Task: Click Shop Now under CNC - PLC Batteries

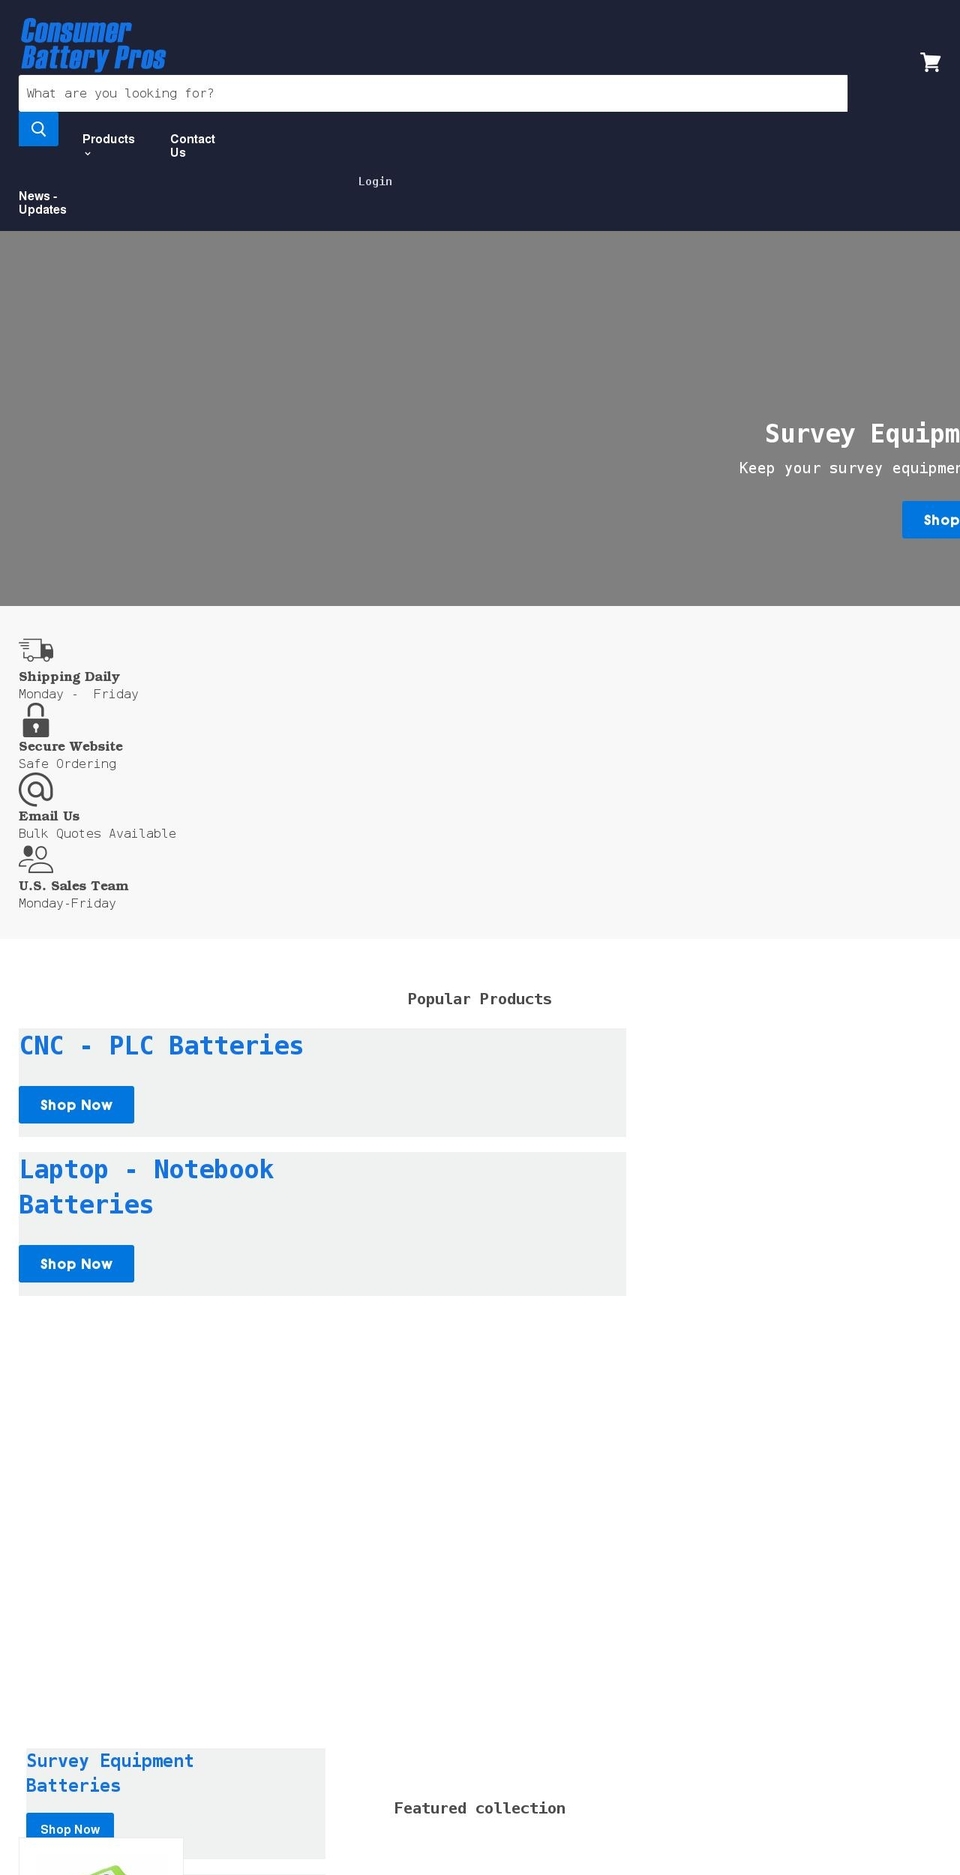Action: click(76, 1105)
